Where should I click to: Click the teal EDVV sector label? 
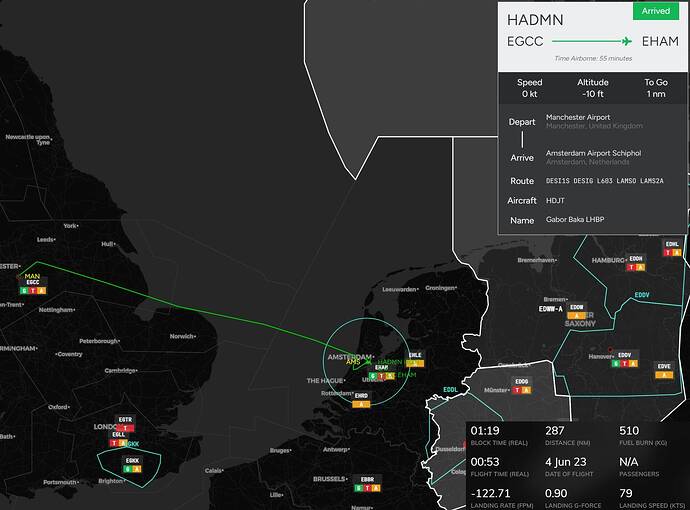coord(642,295)
